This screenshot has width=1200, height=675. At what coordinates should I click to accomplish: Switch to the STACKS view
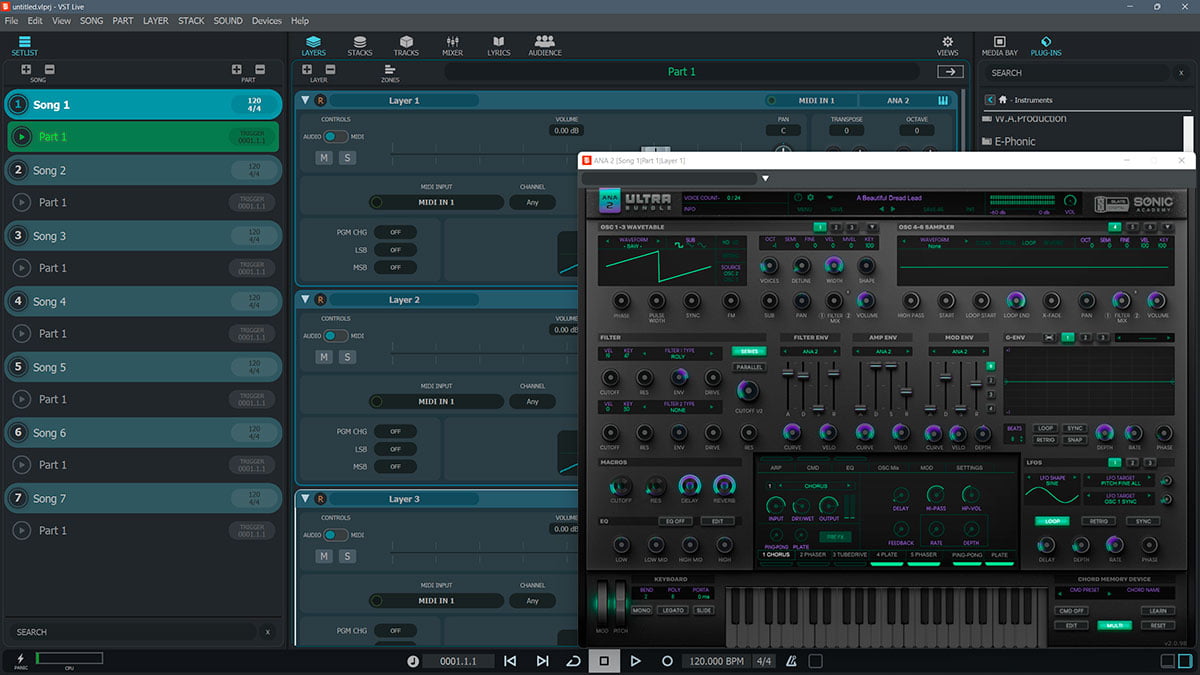(360, 45)
